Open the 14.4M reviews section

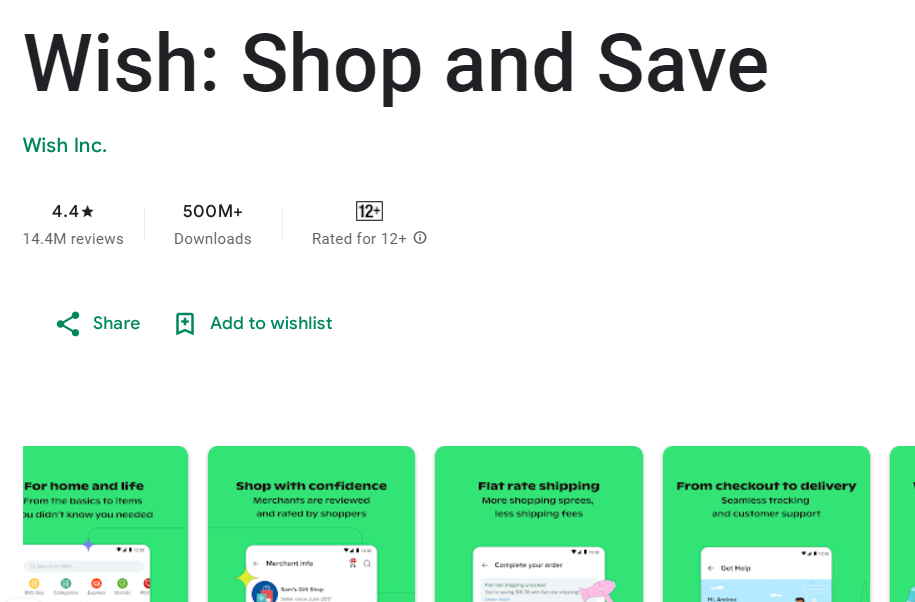(73, 239)
